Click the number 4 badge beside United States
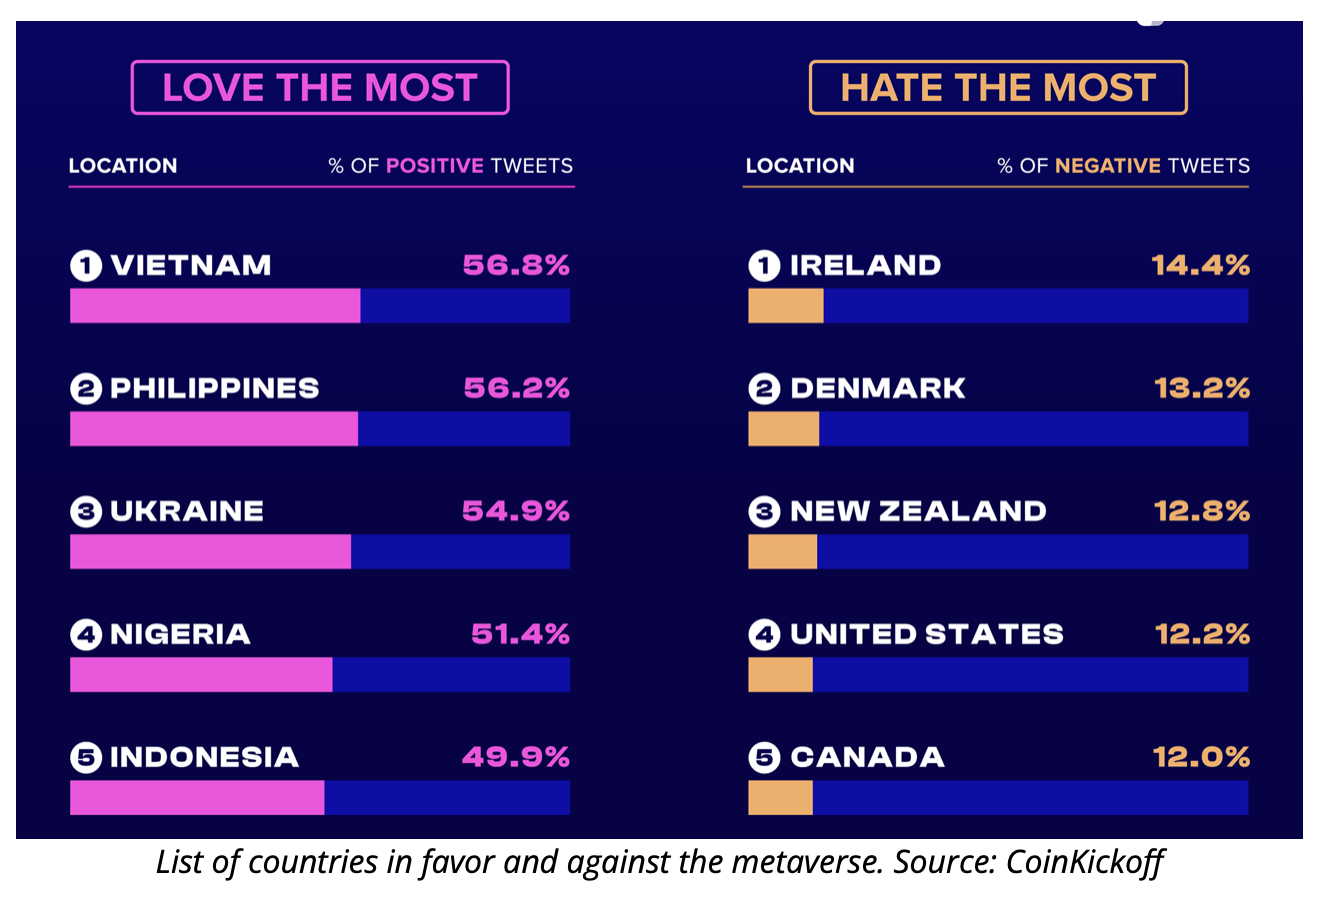This screenshot has height=897, width=1323. (764, 635)
